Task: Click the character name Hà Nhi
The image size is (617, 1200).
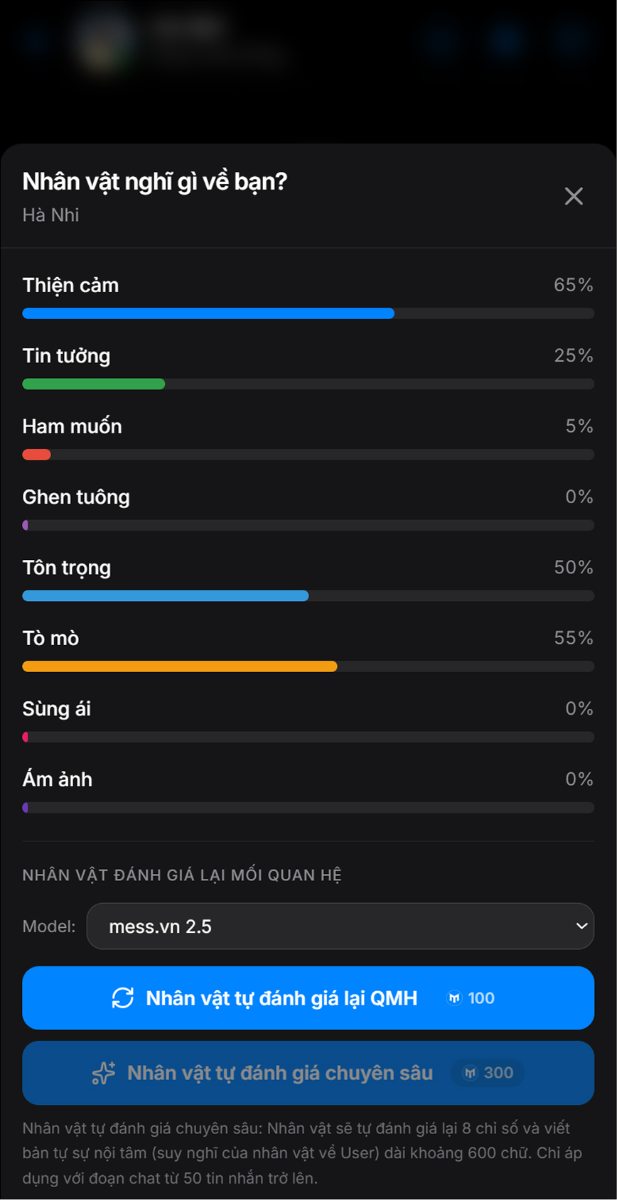Action: (51, 215)
